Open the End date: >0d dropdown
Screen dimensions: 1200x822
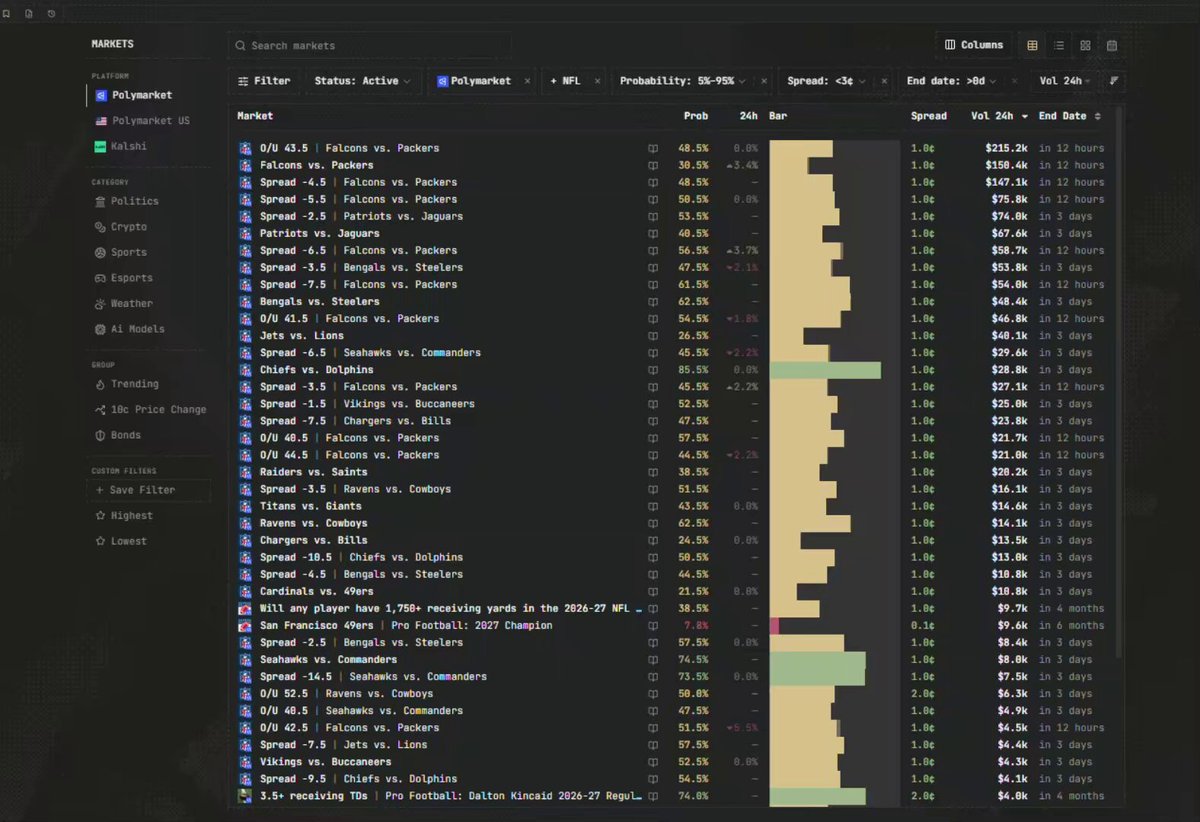point(952,81)
